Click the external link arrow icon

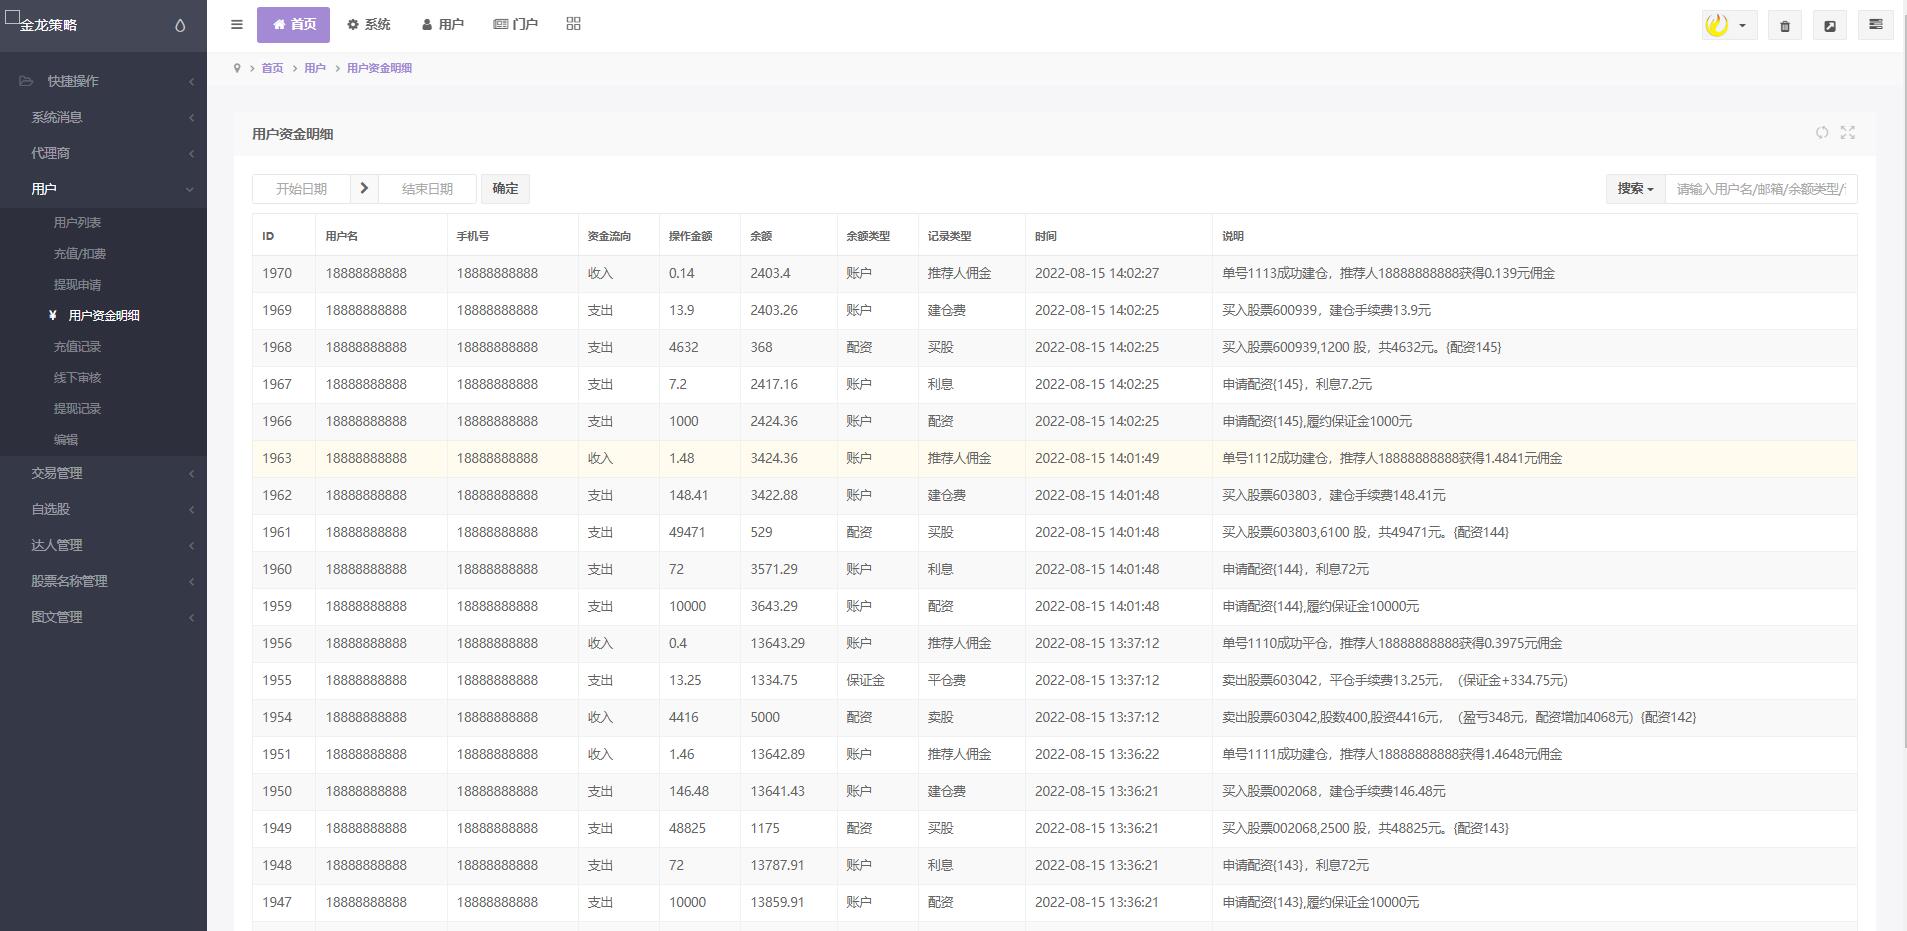point(1829,26)
